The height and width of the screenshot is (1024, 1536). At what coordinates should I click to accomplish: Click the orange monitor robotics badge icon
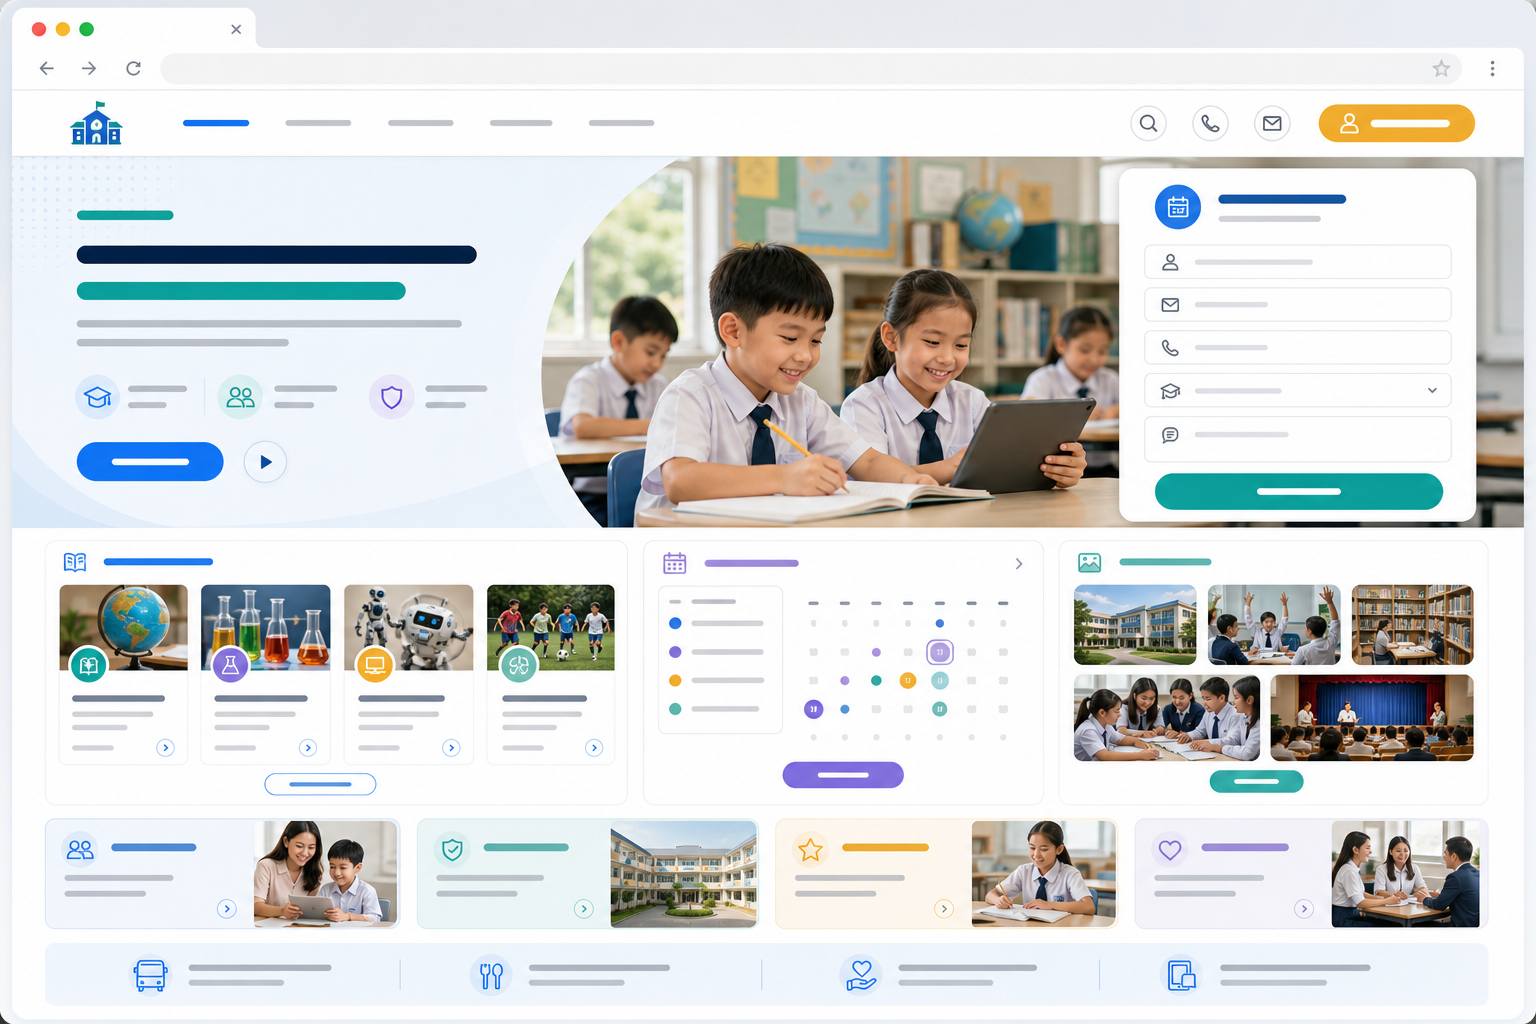pyautogui.click(x=375, y=665)
